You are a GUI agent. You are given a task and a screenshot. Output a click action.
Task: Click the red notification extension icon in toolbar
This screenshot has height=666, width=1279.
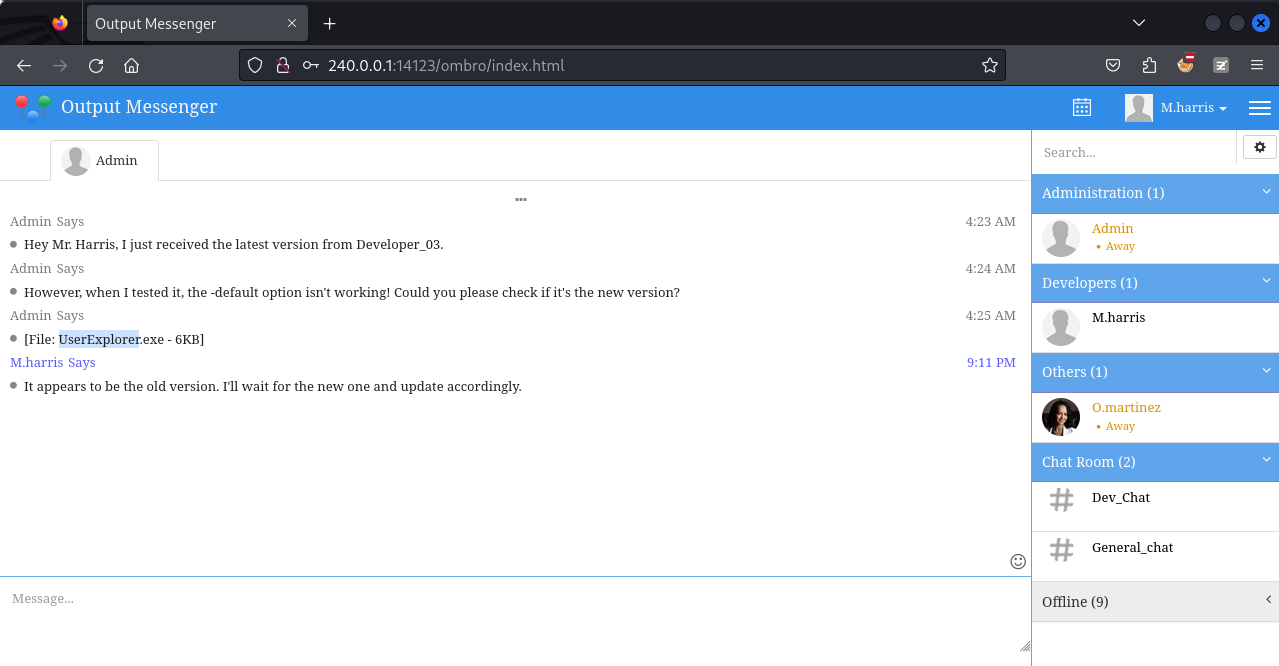[x=1186, y=64]
